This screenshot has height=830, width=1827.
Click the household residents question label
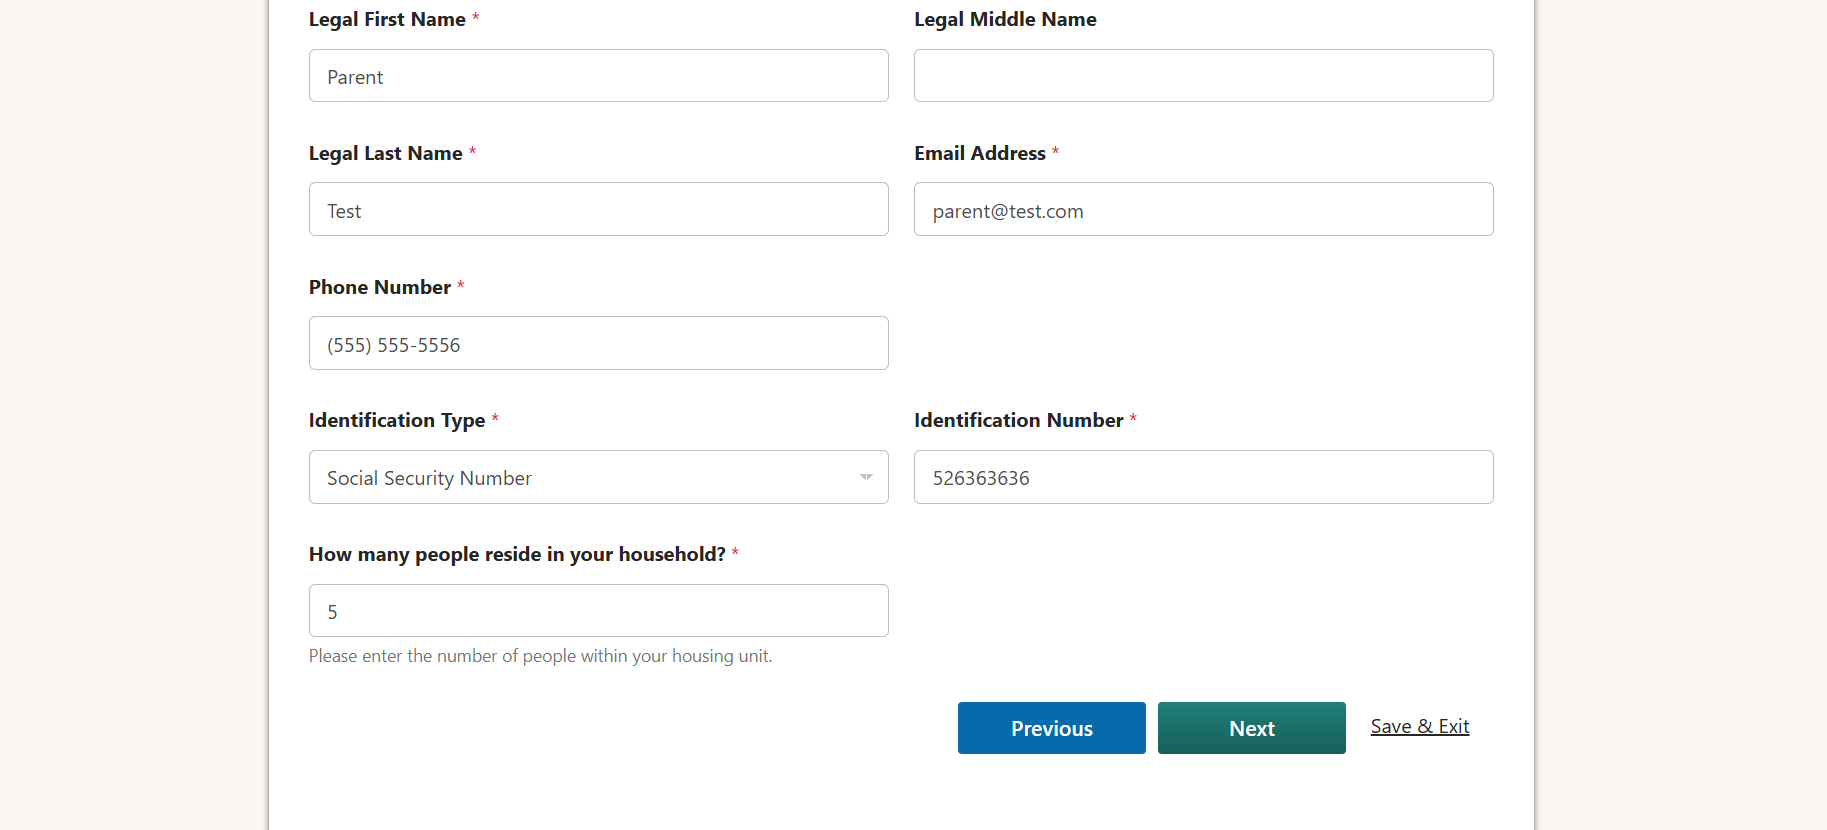click(517, 555)
